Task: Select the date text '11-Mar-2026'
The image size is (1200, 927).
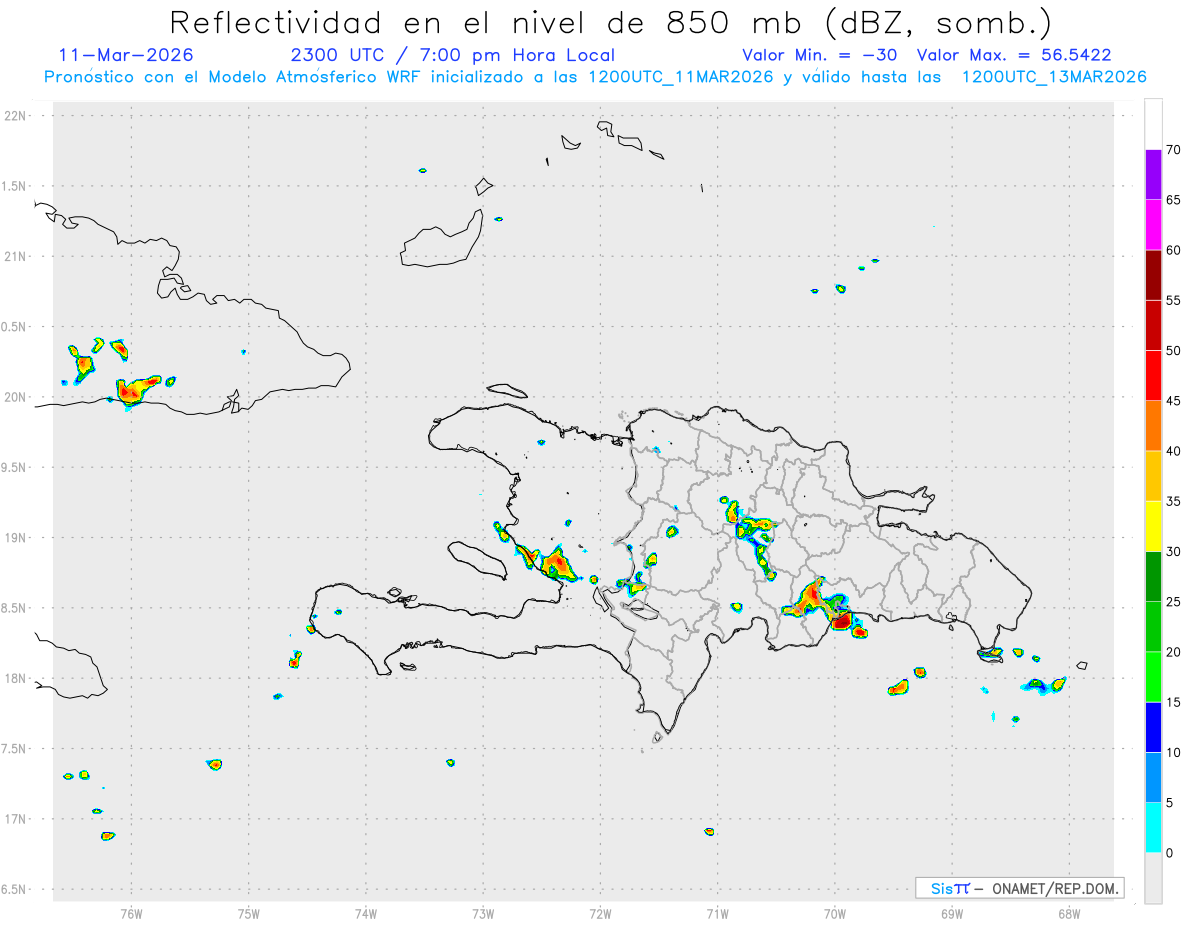Action: pos(126,55)
